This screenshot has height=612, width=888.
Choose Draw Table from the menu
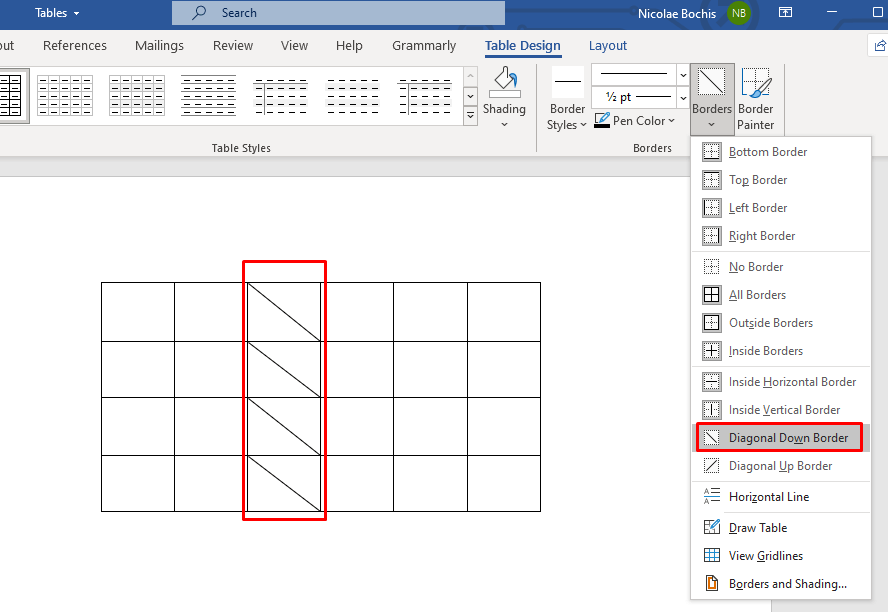(757, 527)
